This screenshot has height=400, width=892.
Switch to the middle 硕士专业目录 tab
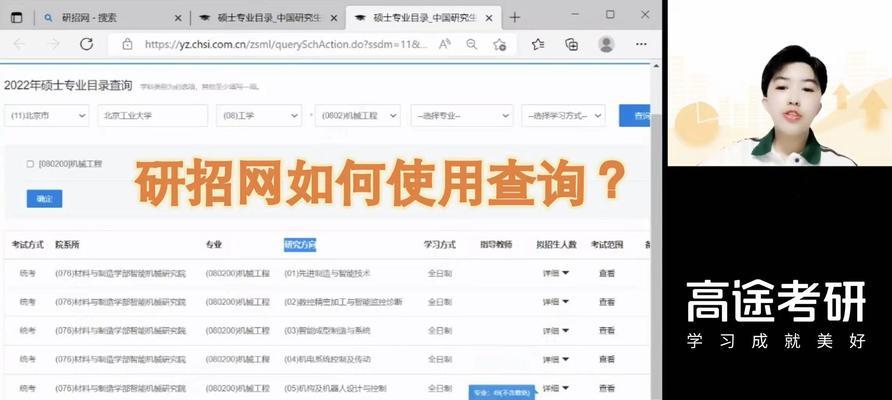(x=267, y=18)
